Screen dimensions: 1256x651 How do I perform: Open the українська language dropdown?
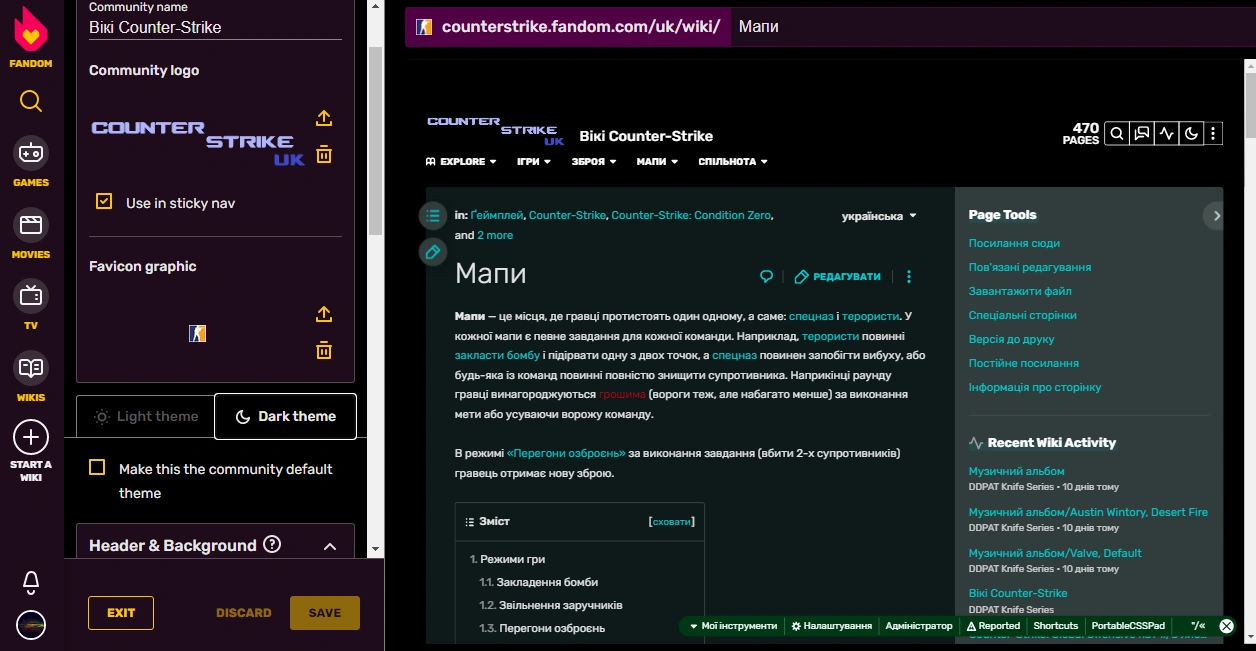point(879,216)
